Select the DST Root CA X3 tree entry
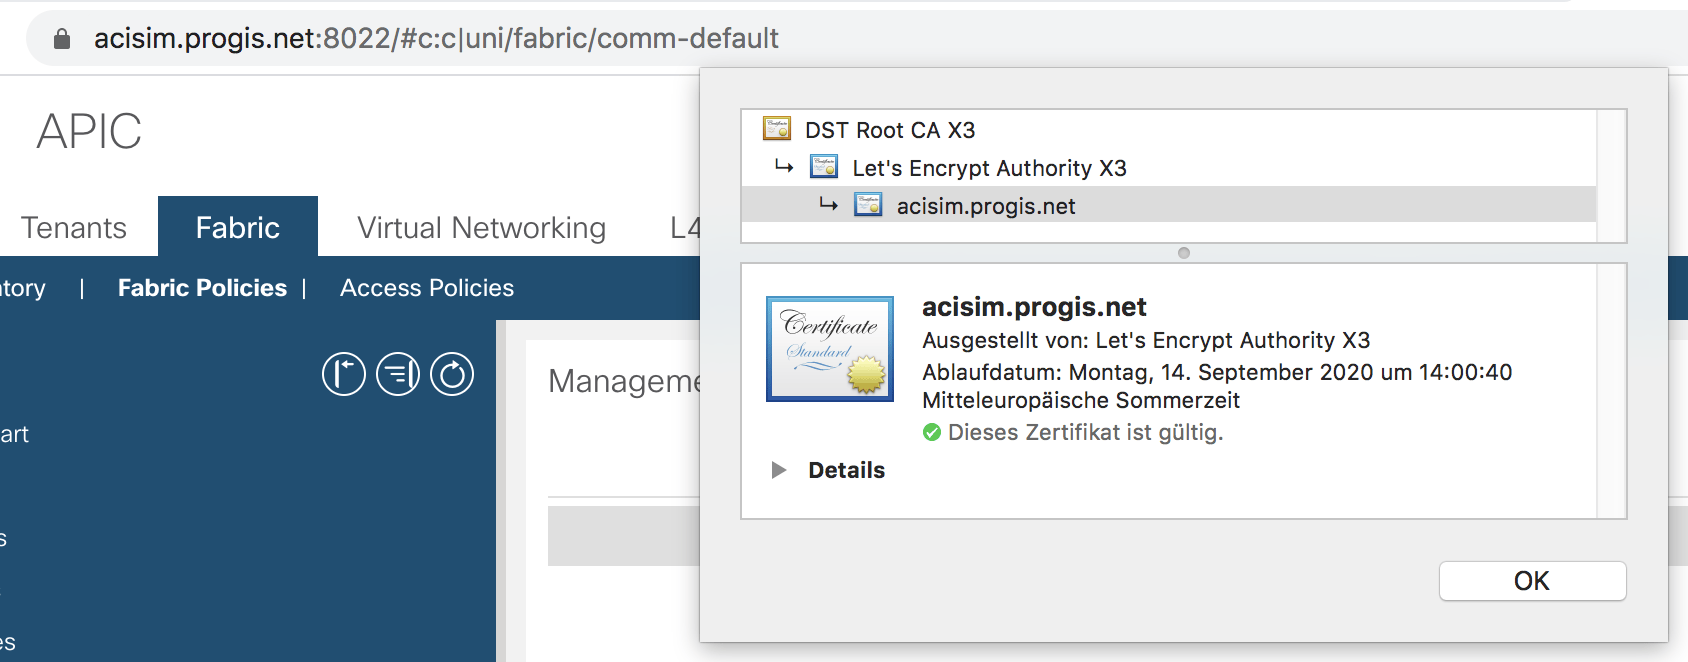This screenshot has height=662, width=1688. coord(890,130)
